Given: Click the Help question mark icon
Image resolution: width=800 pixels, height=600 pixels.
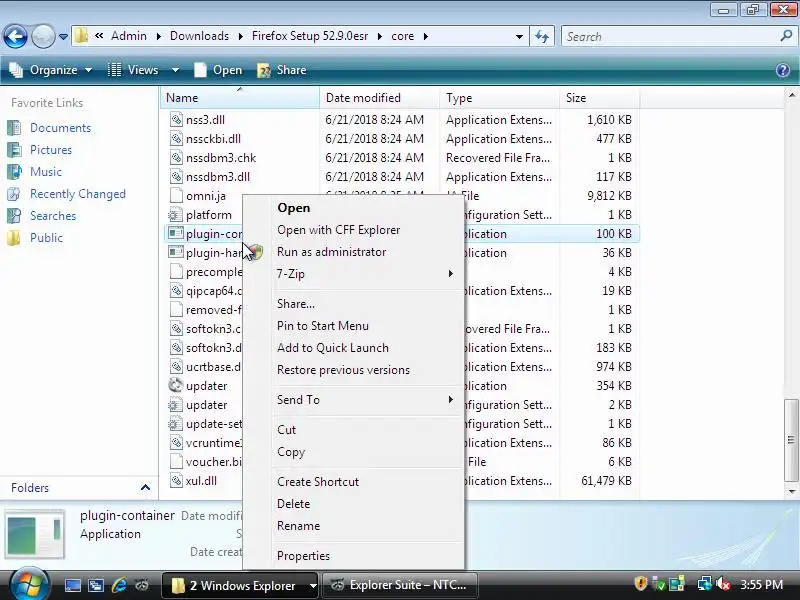Looking at the screenshot, I should click(x=783, y=70).
